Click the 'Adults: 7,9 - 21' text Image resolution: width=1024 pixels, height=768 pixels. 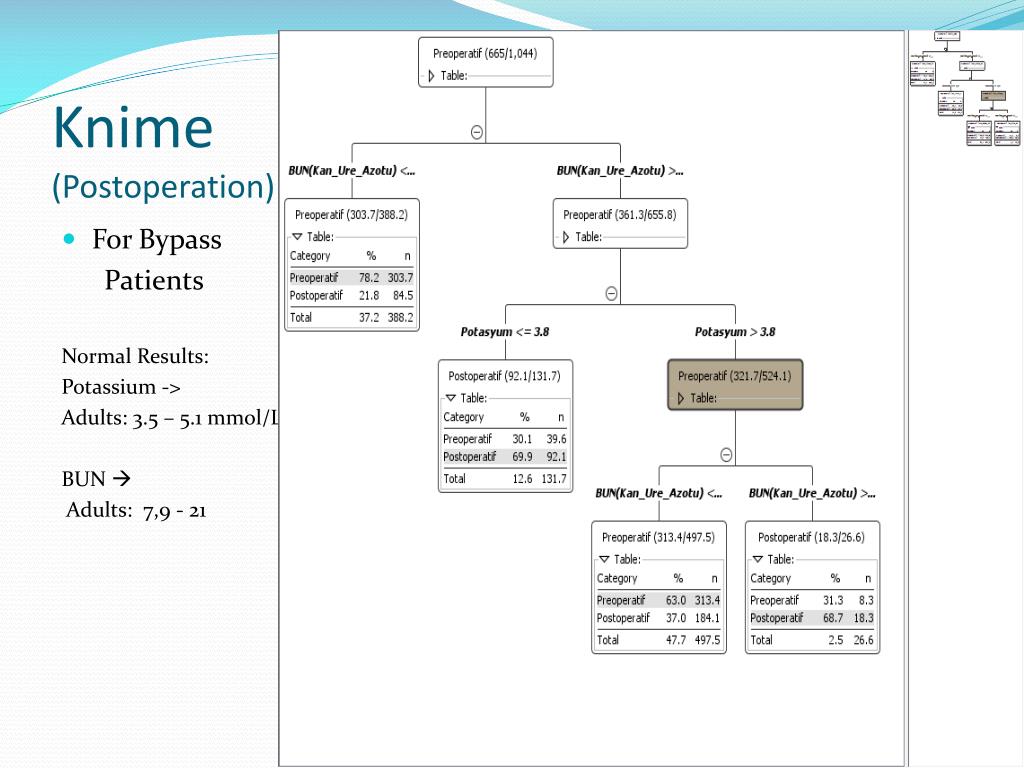136,510
